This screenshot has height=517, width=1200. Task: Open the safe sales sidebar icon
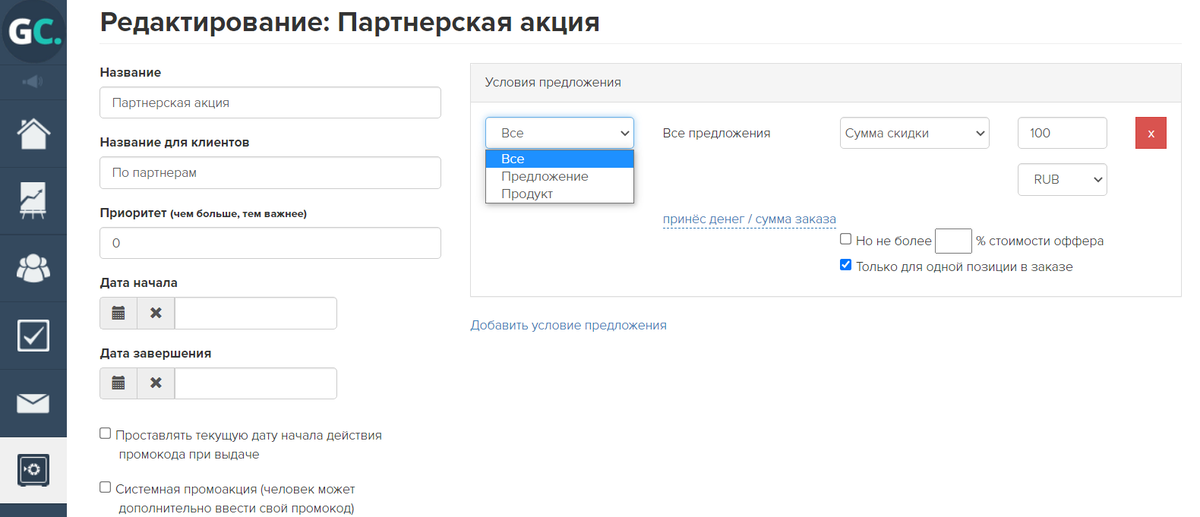(x=33, y=470)
